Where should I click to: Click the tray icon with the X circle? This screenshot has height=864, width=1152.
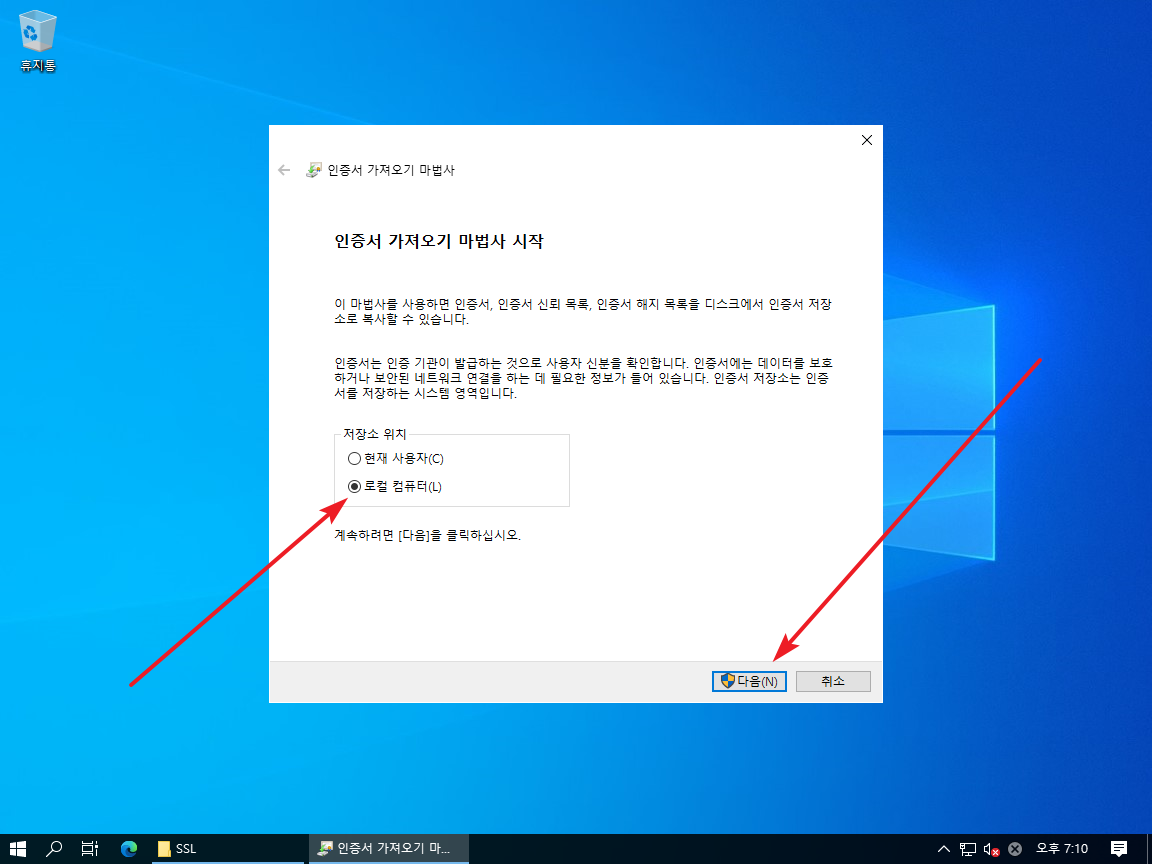click(1015, 849)
